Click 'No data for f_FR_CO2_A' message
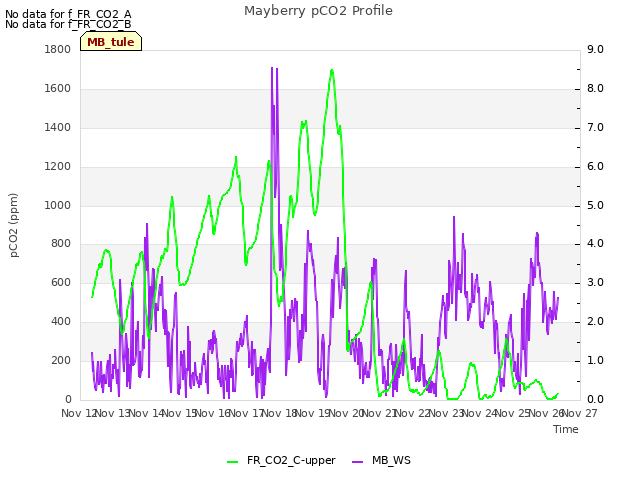This screenshot has width=640, height=480. point(68,14)
